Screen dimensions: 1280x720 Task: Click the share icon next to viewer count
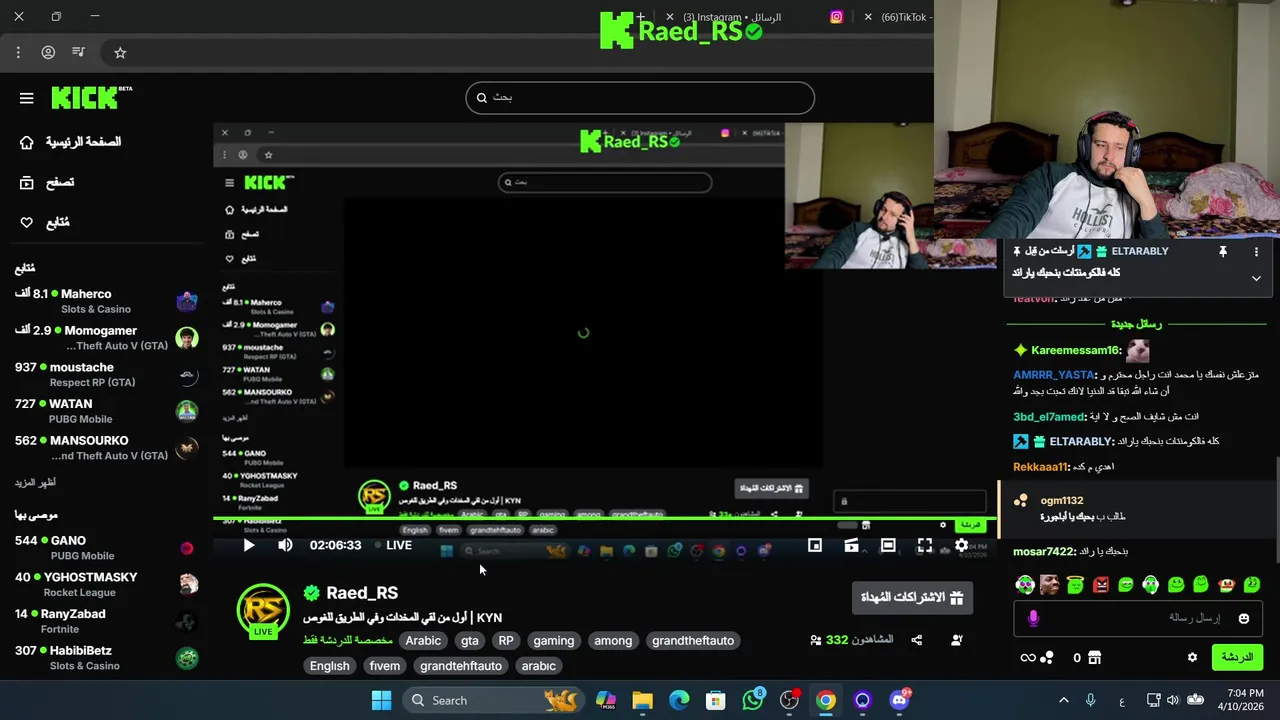point(917,640)
